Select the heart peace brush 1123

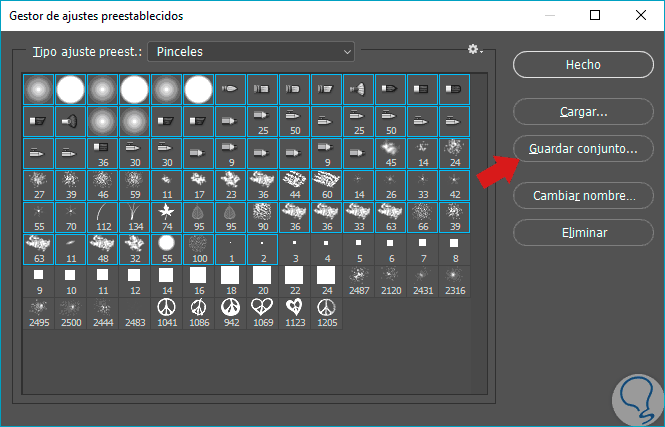point(295,310)
